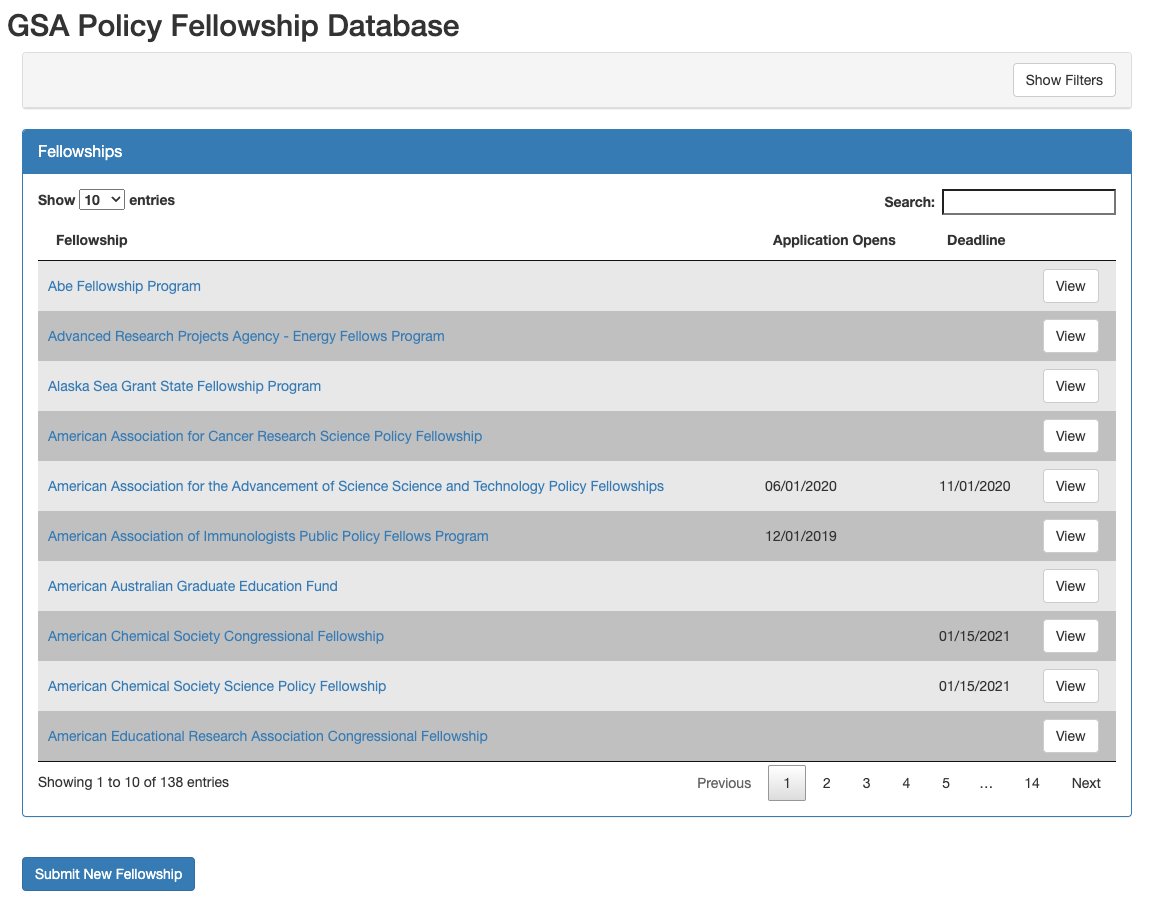This screenshot has width=1156, height=901.
Task: Click View for ACS Science Policy Fellowship row
Action: [x=1070, y=686]
